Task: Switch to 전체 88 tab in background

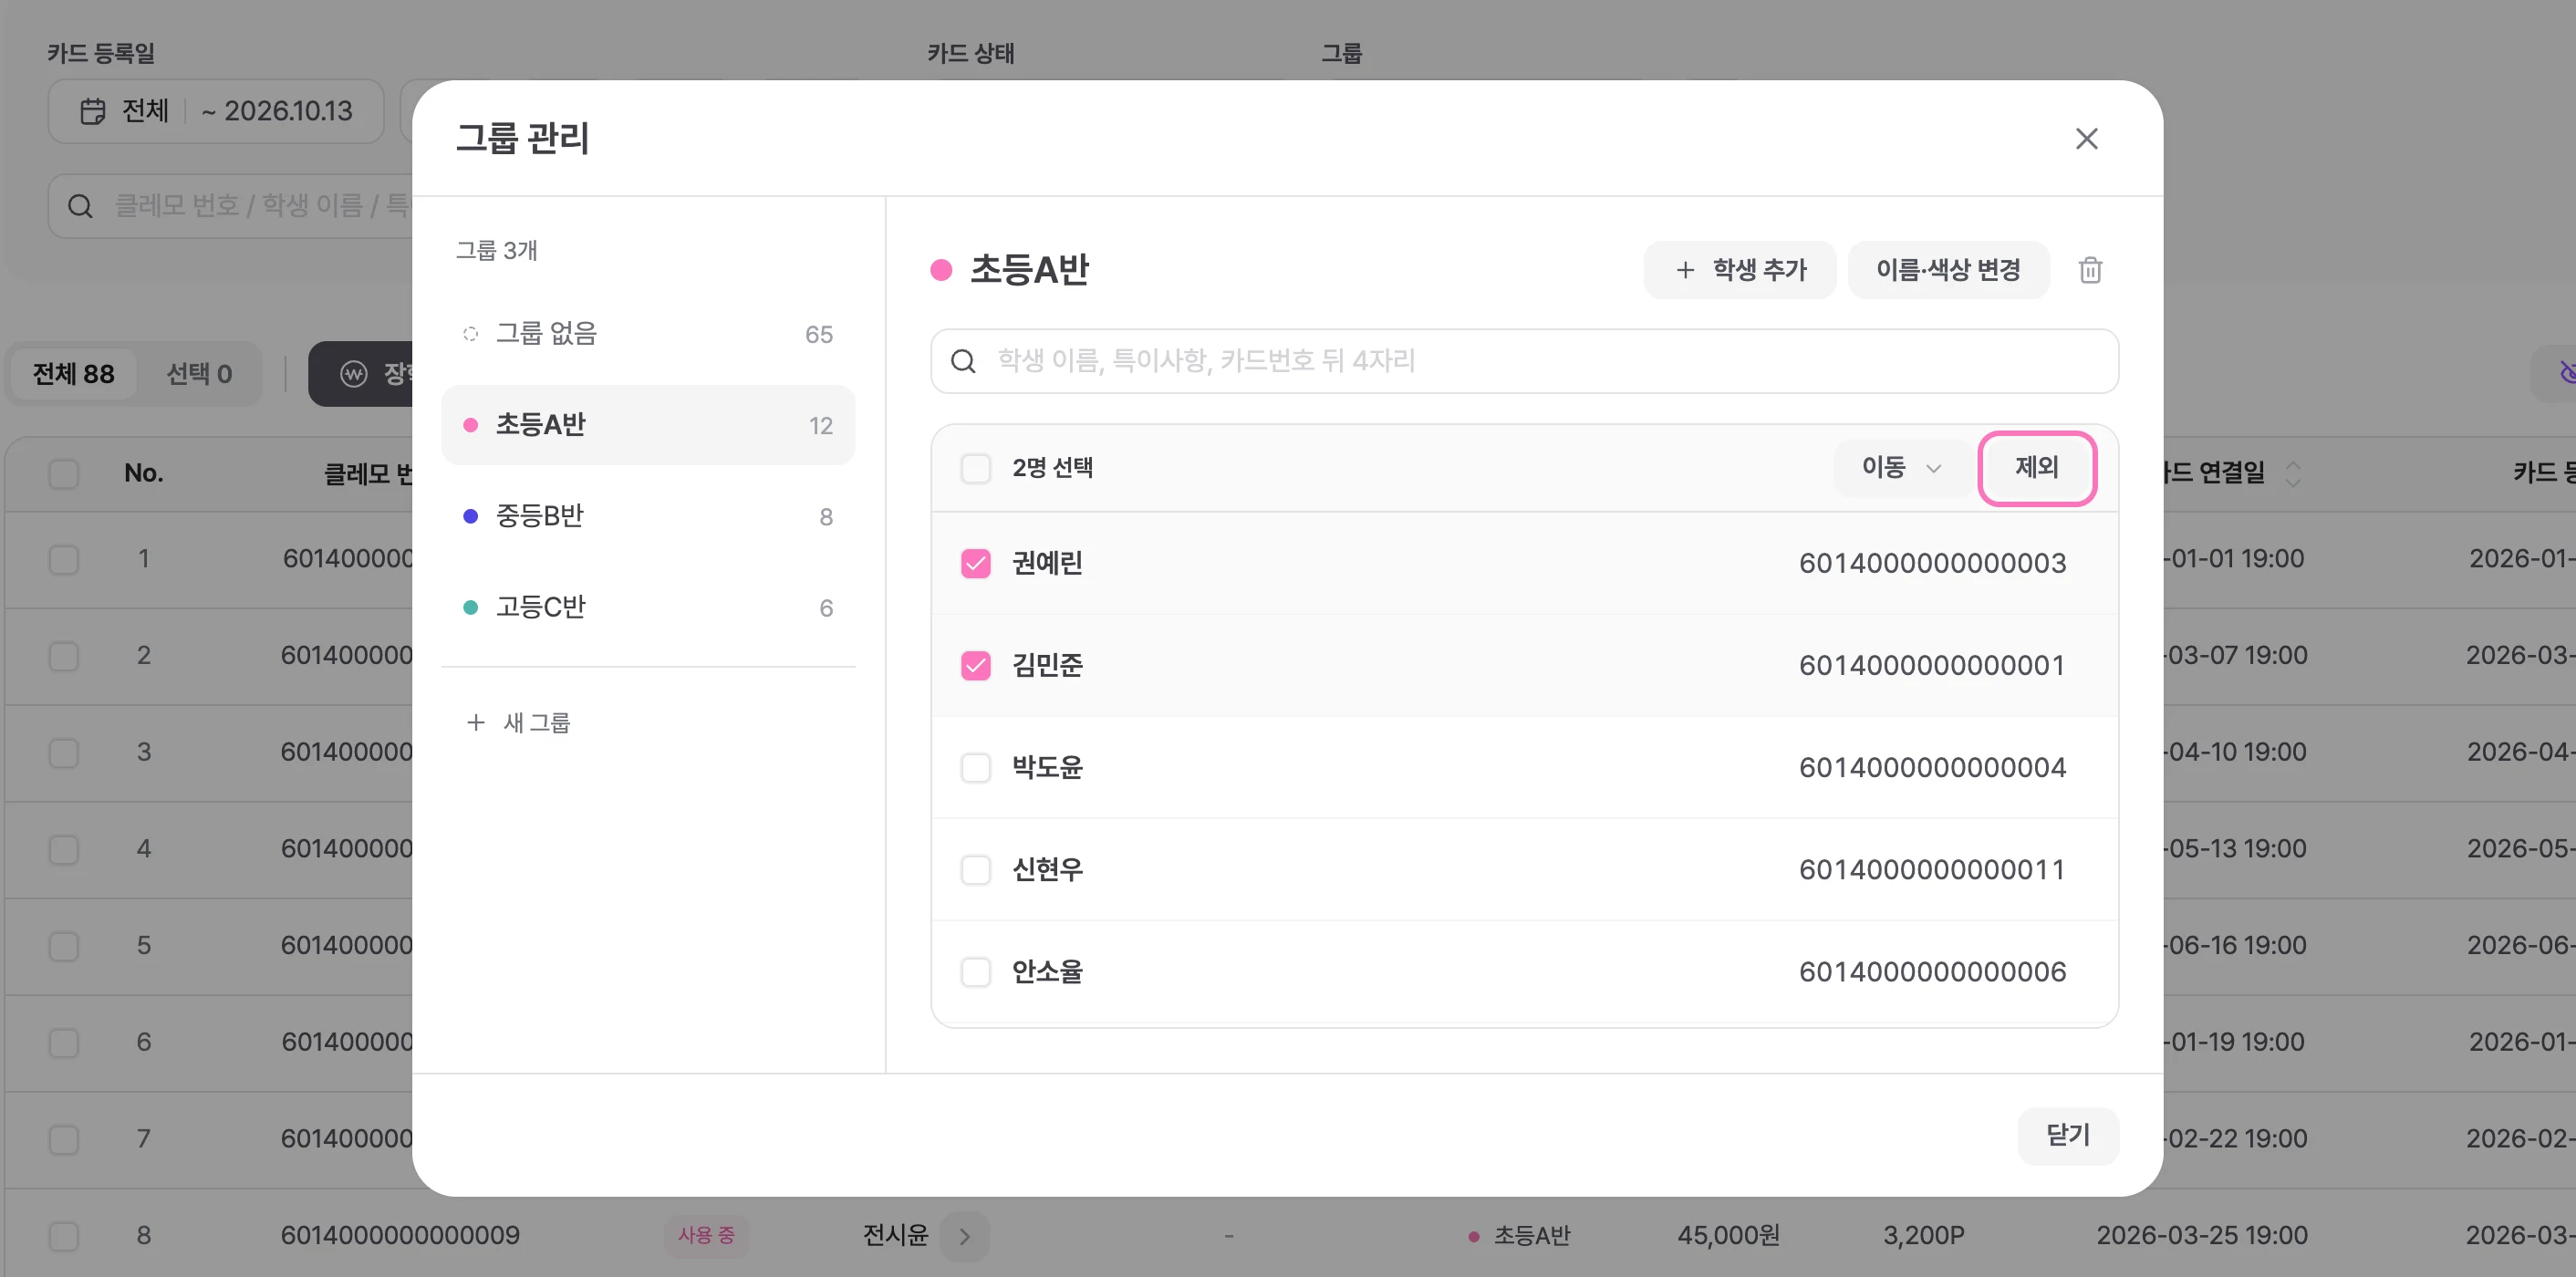Action: [x=73, y=374]
